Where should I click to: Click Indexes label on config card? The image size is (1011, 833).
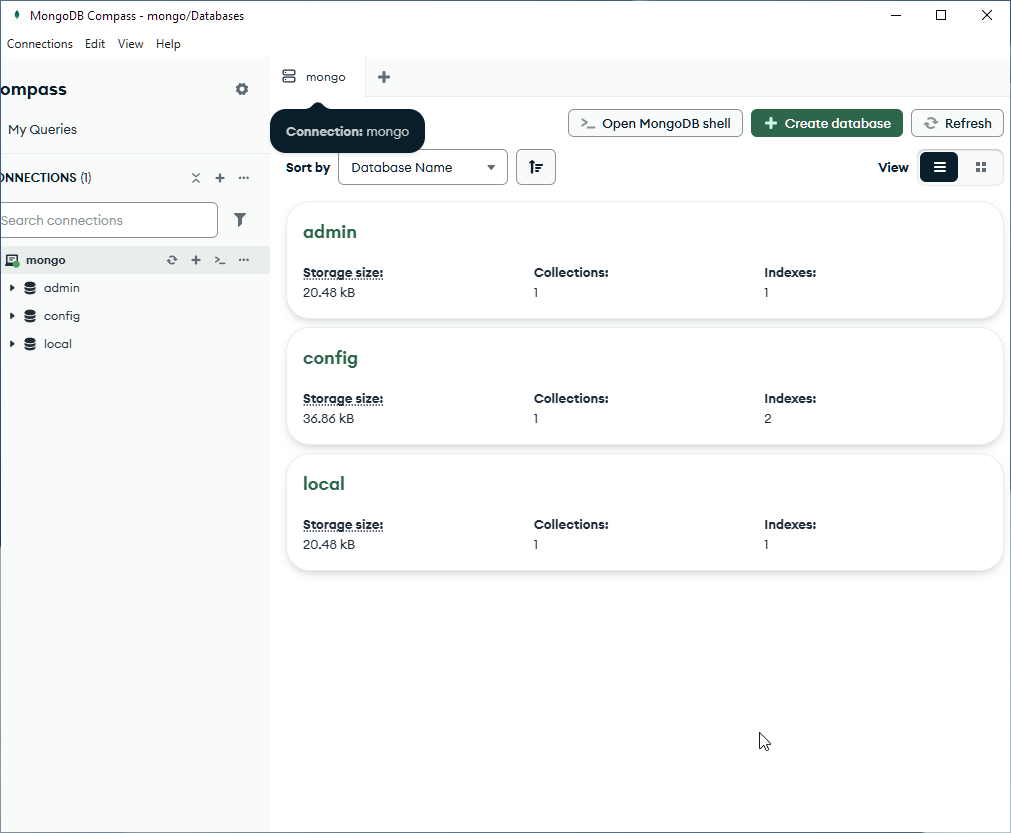[790, 398]
